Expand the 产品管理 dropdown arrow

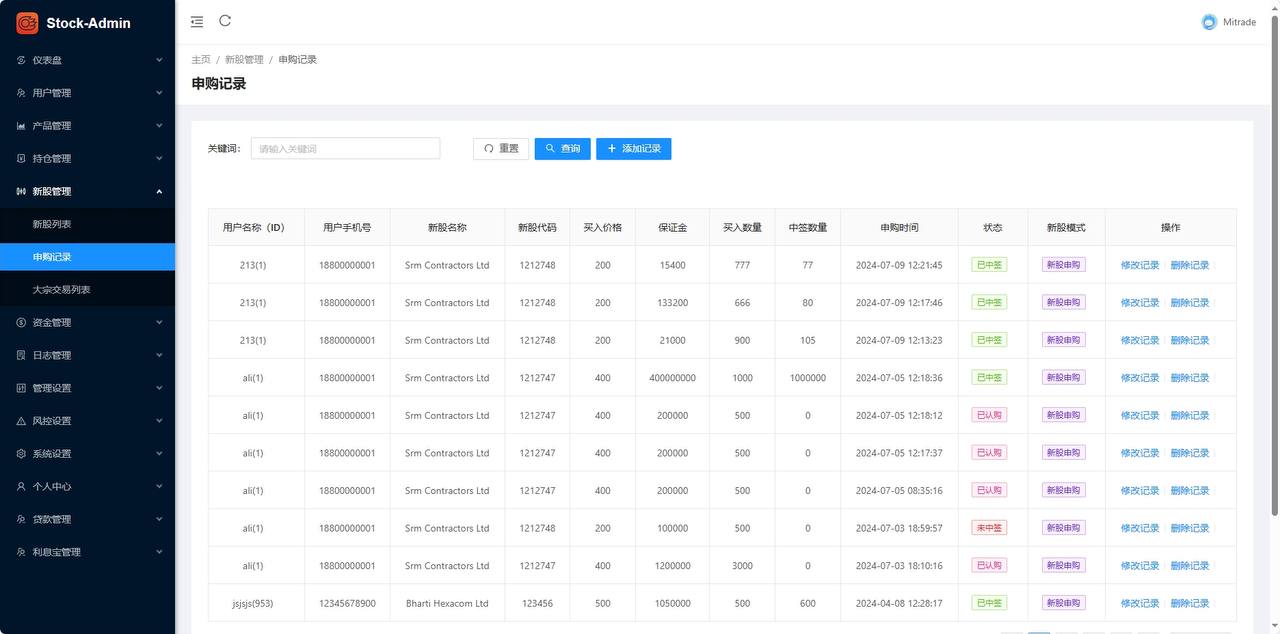click(x=158, y=125)
